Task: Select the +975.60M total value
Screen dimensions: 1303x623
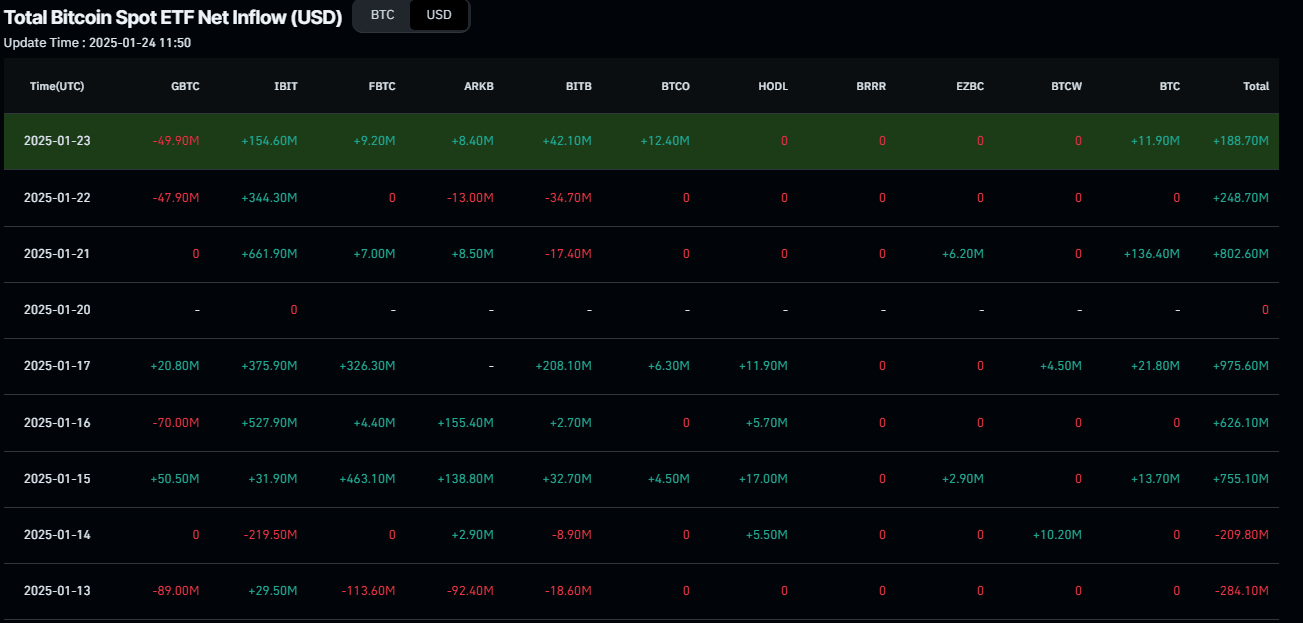Action: [1240, 366]
